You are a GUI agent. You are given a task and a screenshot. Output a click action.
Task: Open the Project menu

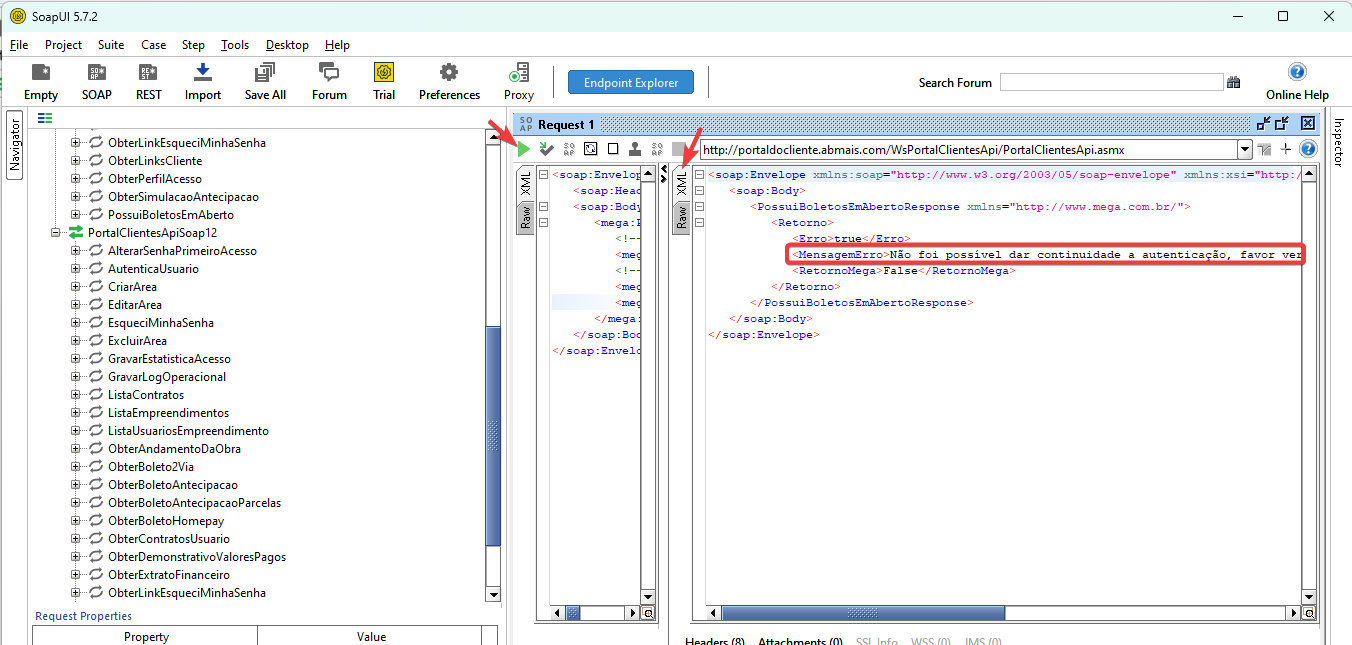tap(63, 45)
